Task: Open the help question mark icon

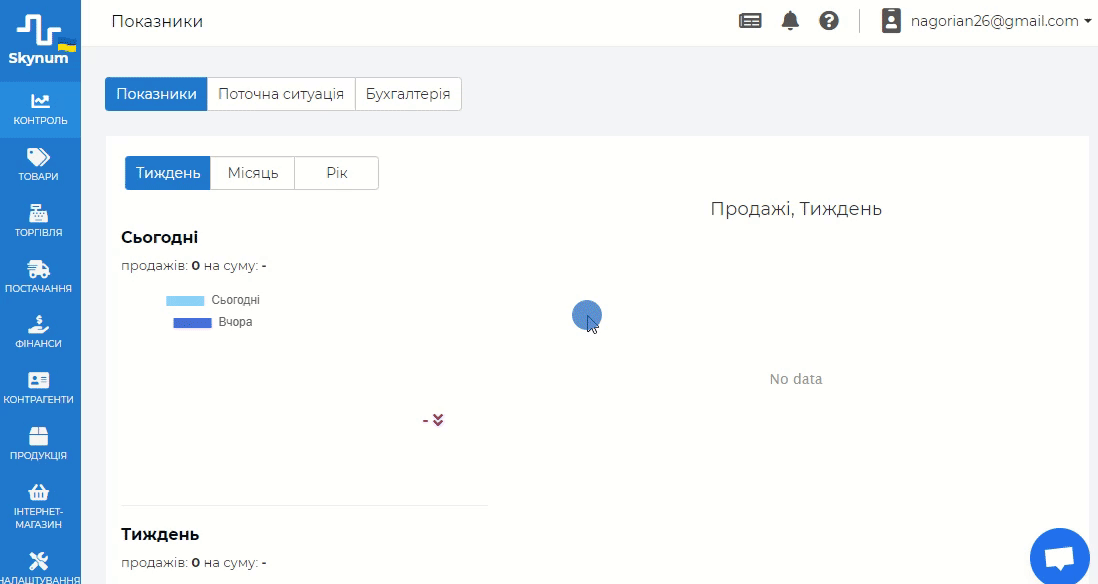Action: coord(829,21)
